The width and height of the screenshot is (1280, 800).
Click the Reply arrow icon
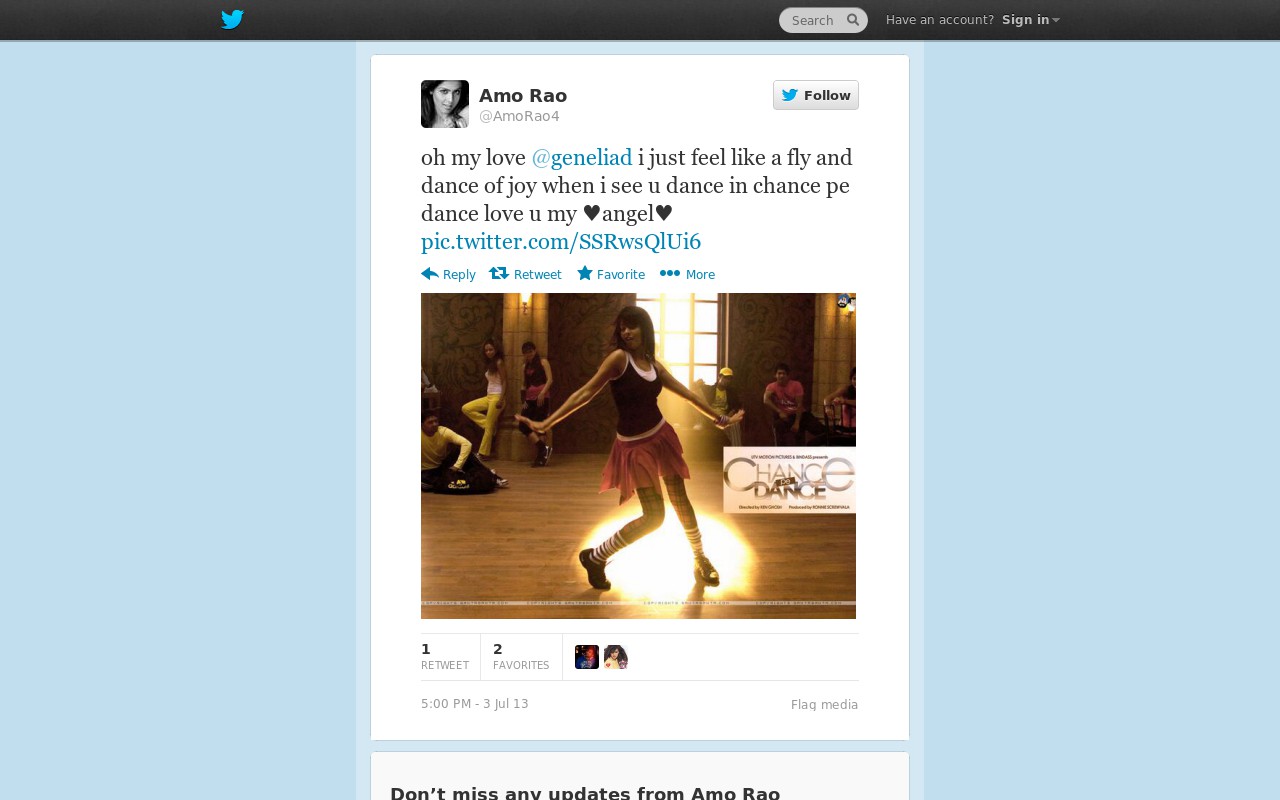pos(430,274)
